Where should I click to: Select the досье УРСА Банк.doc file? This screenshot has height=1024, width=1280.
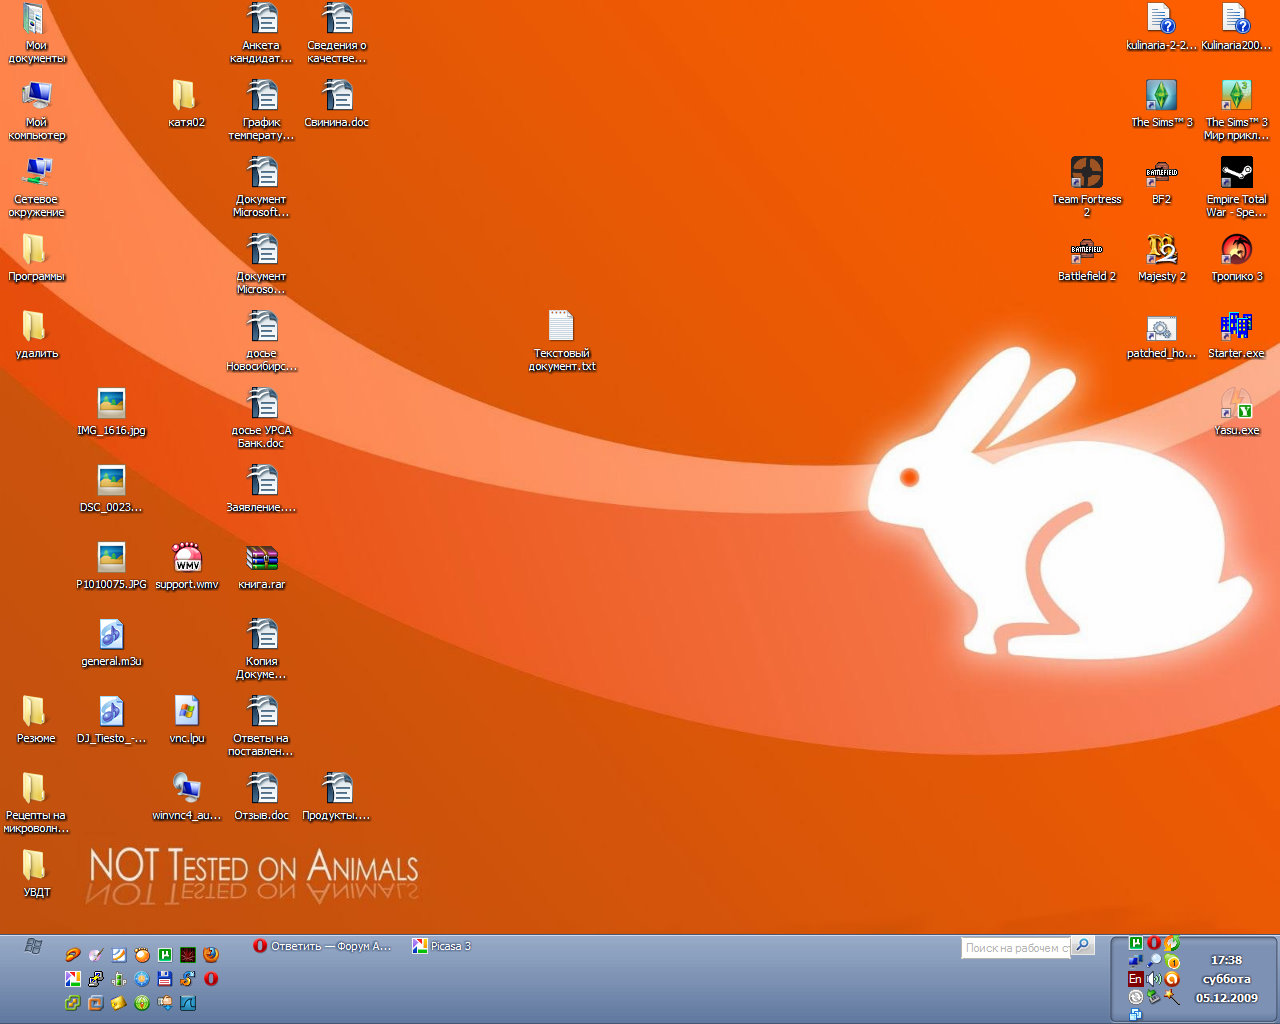(261, 417)
